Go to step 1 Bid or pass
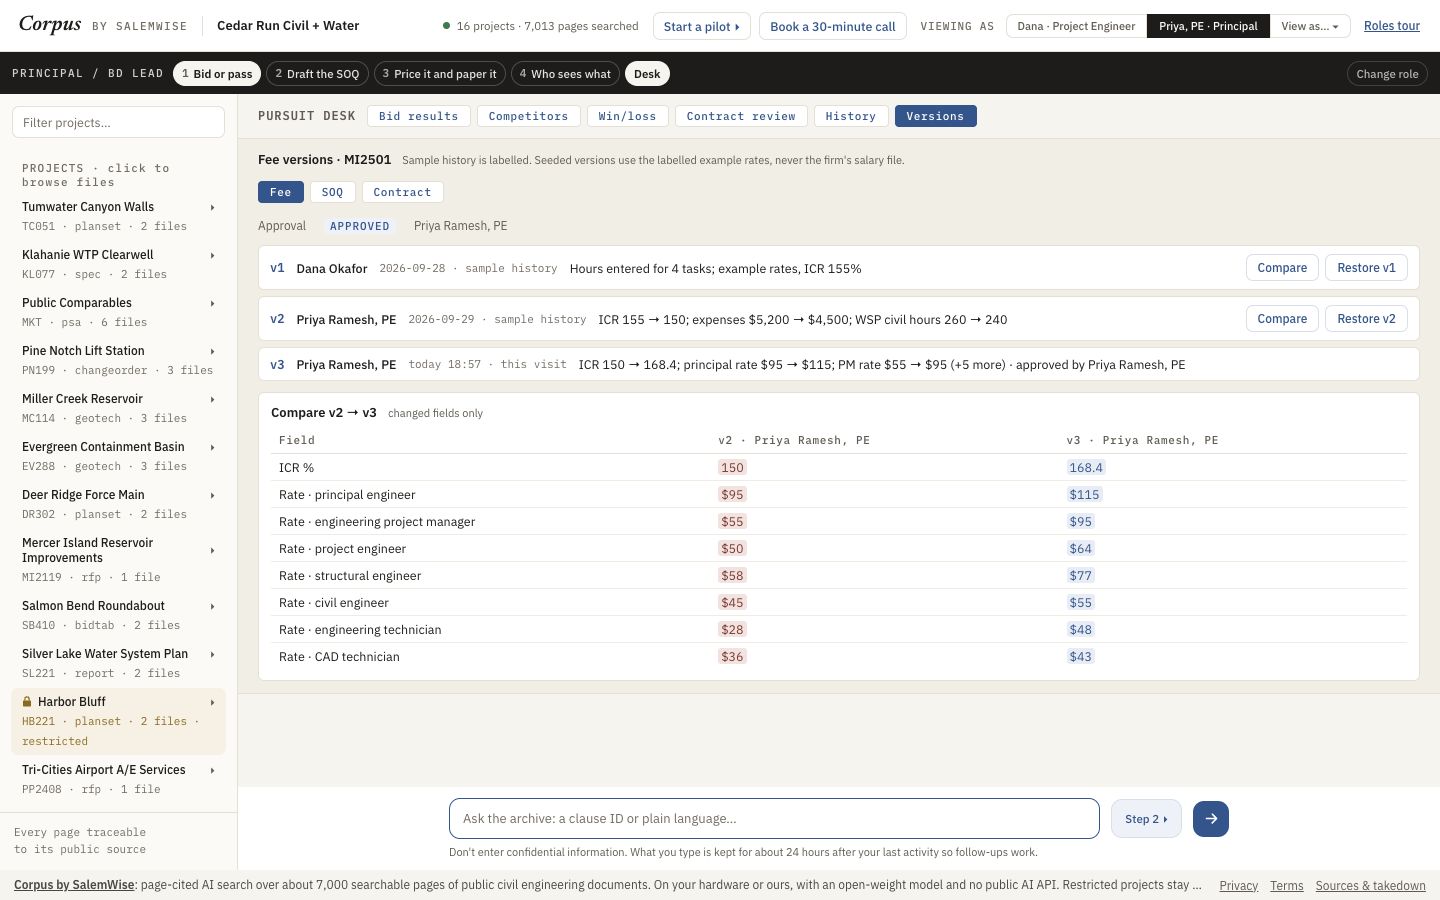This screenshot has height=900, width=1440. point(217,74)
